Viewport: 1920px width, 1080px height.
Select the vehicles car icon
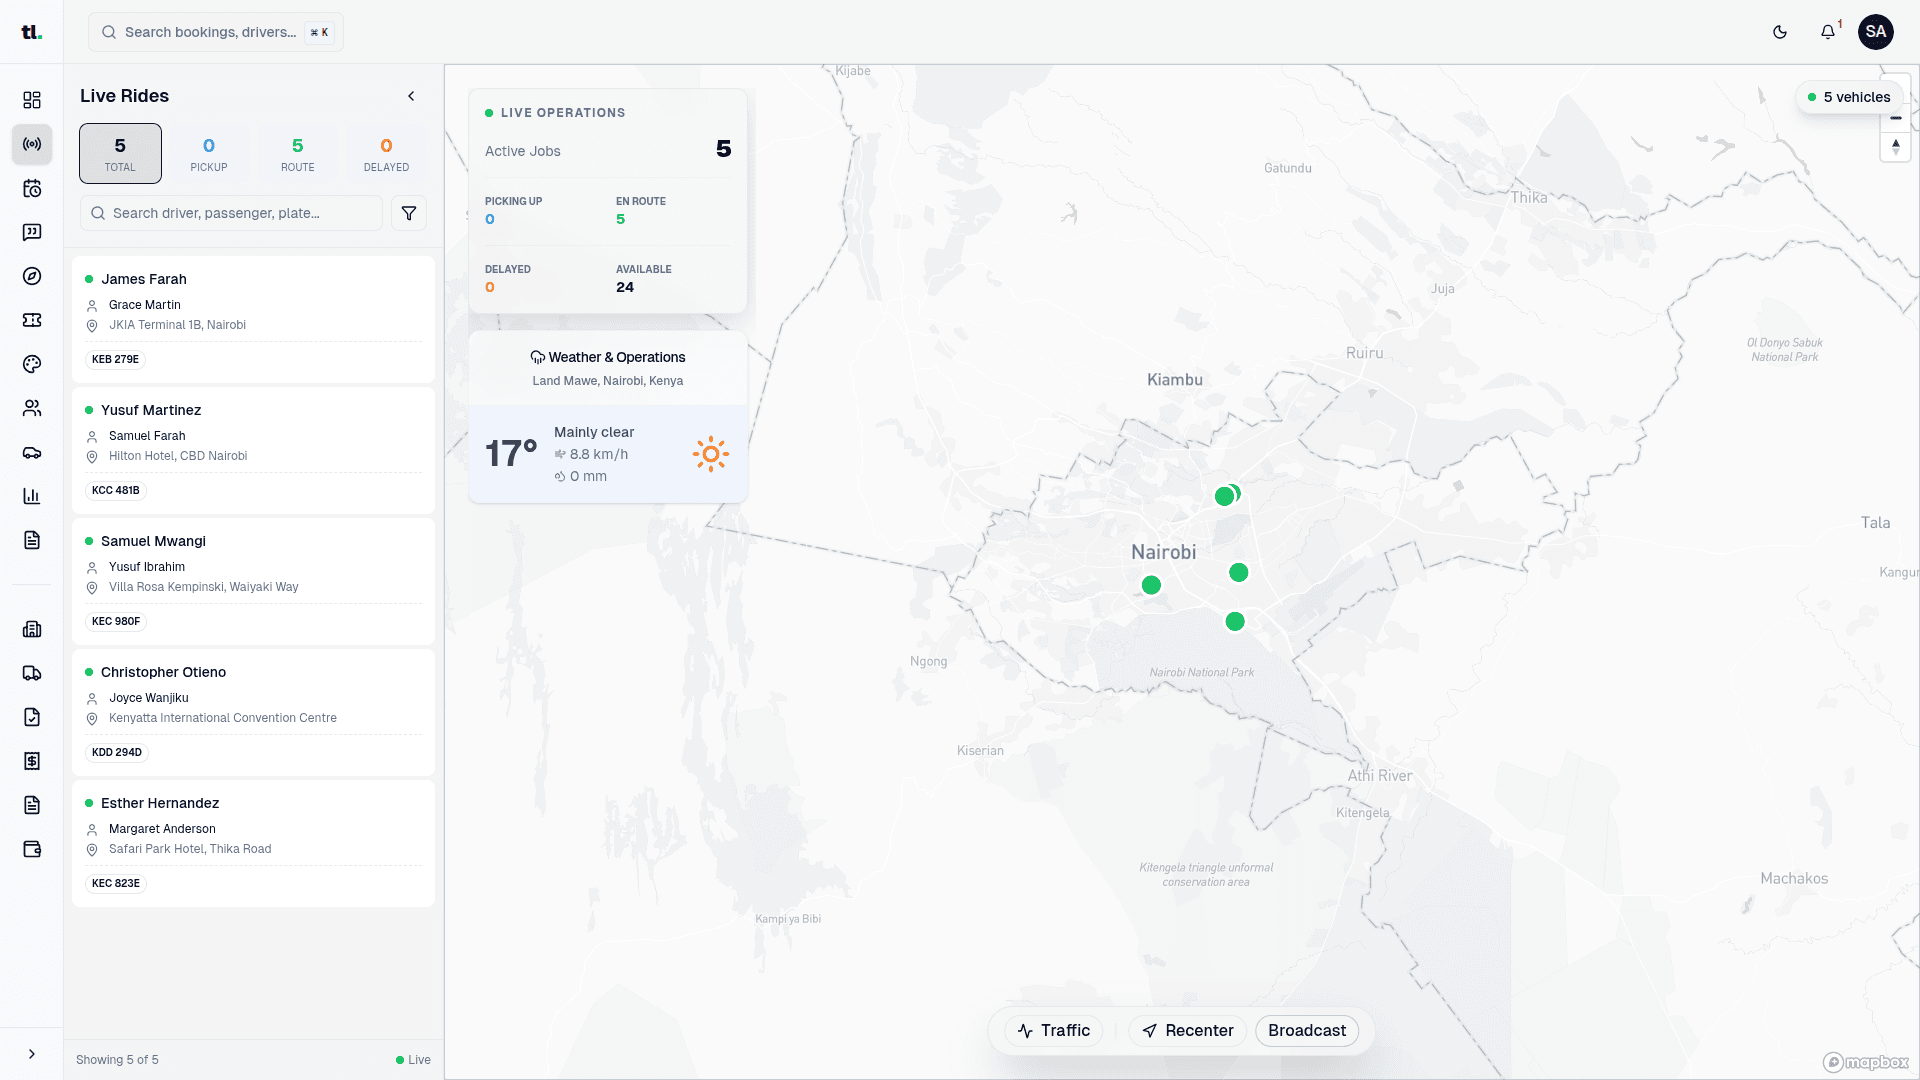pos(32,452)
